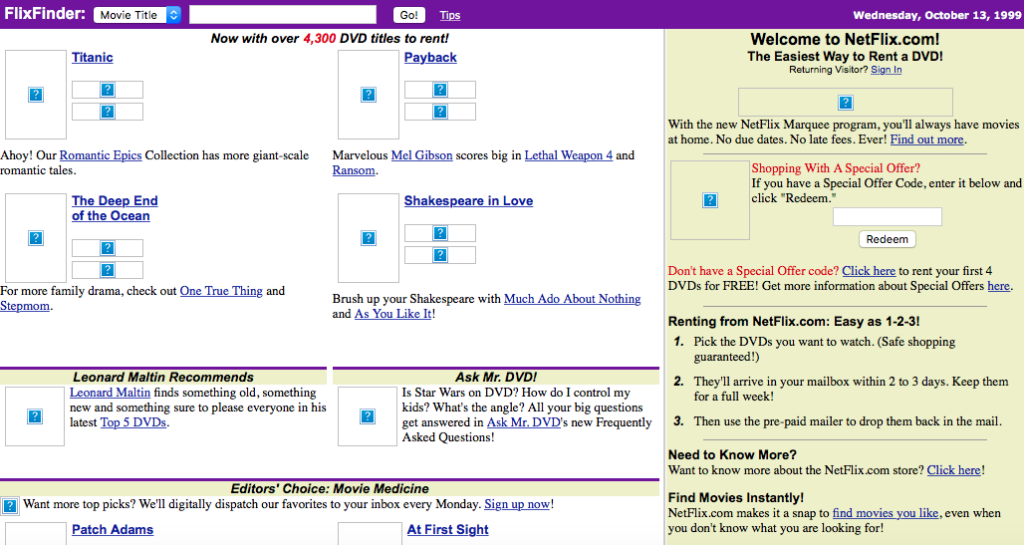Open the Mel Gibson link
The image size is (1024, 545).
(422, 155)
